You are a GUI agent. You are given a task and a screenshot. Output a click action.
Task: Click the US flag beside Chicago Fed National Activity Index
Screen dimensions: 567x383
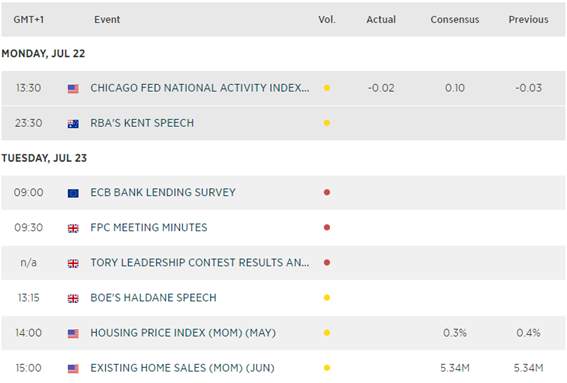click(73, 89)
